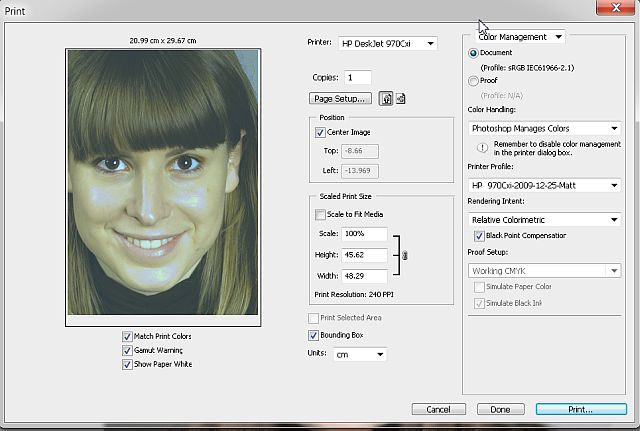Uncheck Black Point Compensation

tap(480, 236)
